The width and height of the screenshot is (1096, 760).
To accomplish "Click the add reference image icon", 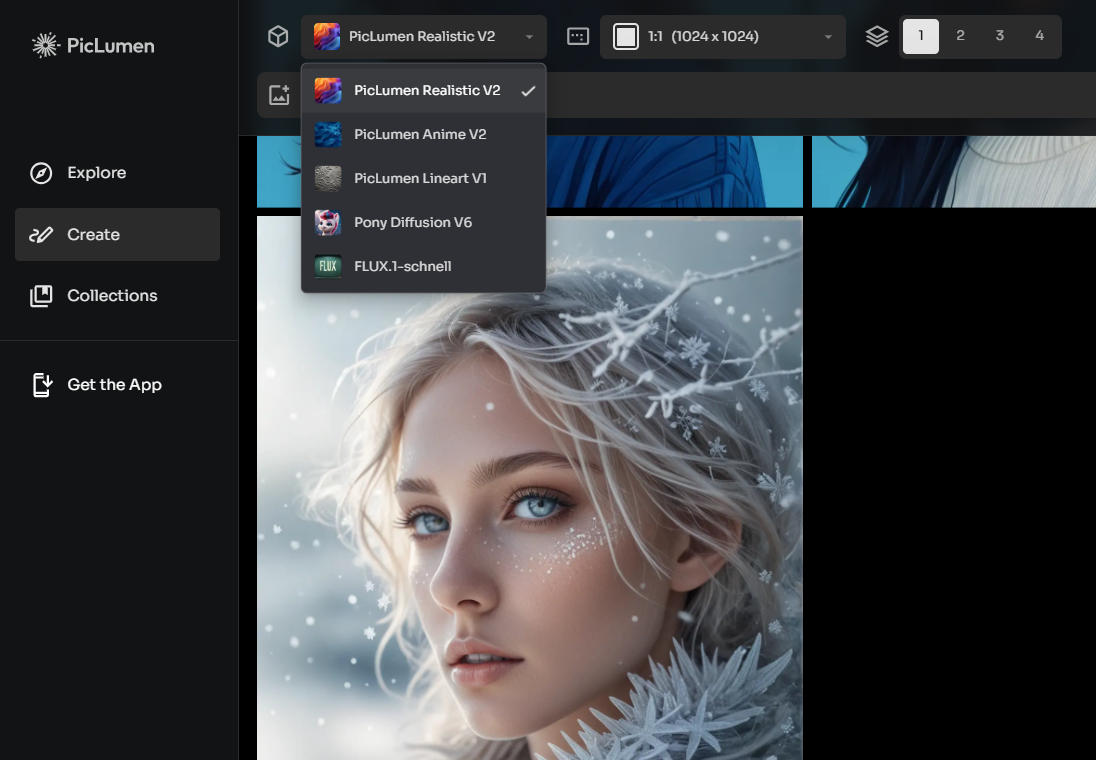I will (280, 95).
